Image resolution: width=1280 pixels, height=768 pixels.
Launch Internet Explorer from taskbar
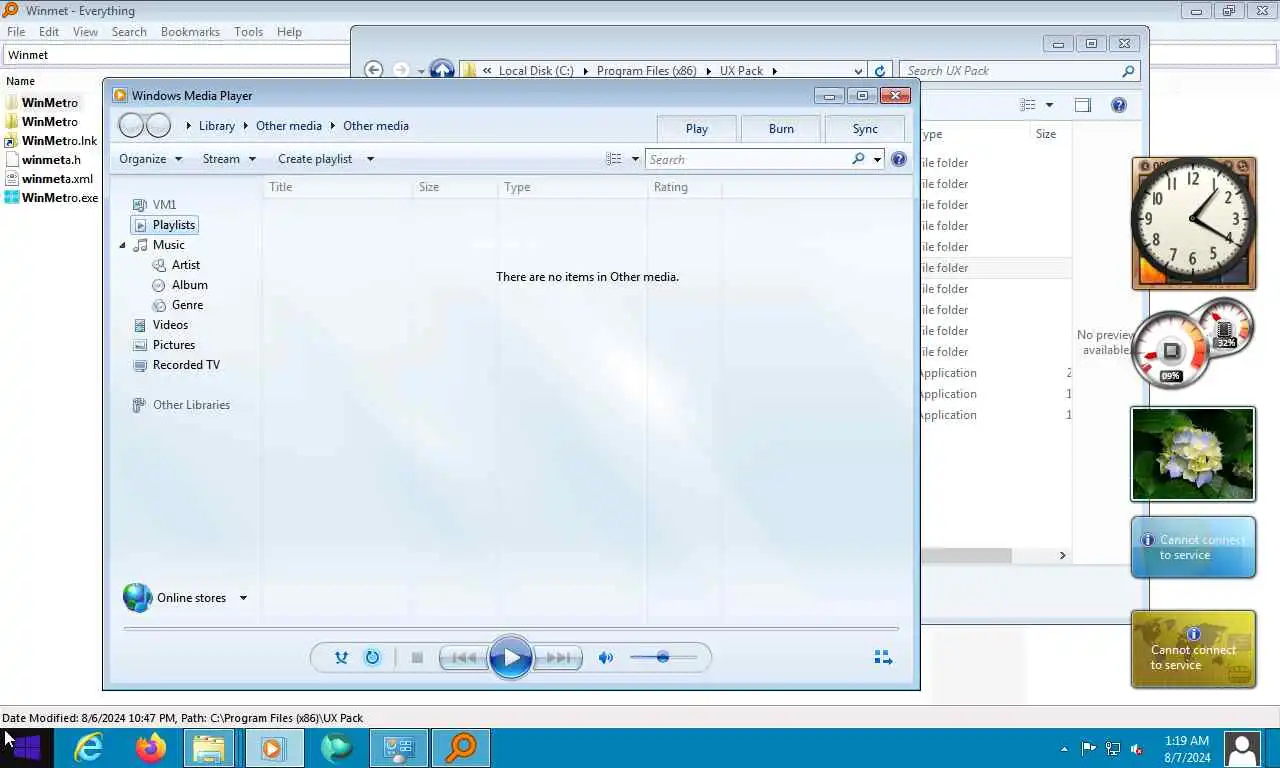89,747
